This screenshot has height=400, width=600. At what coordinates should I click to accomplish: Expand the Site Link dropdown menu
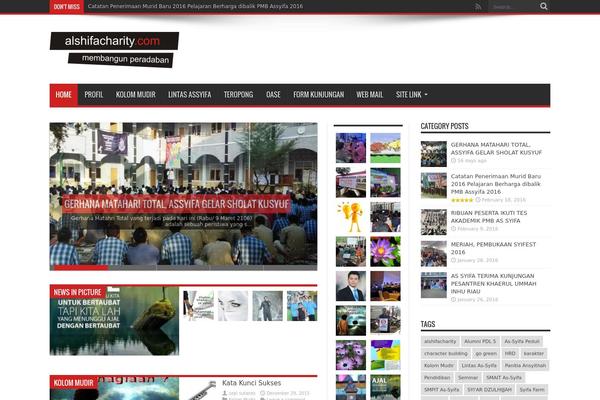412,95
